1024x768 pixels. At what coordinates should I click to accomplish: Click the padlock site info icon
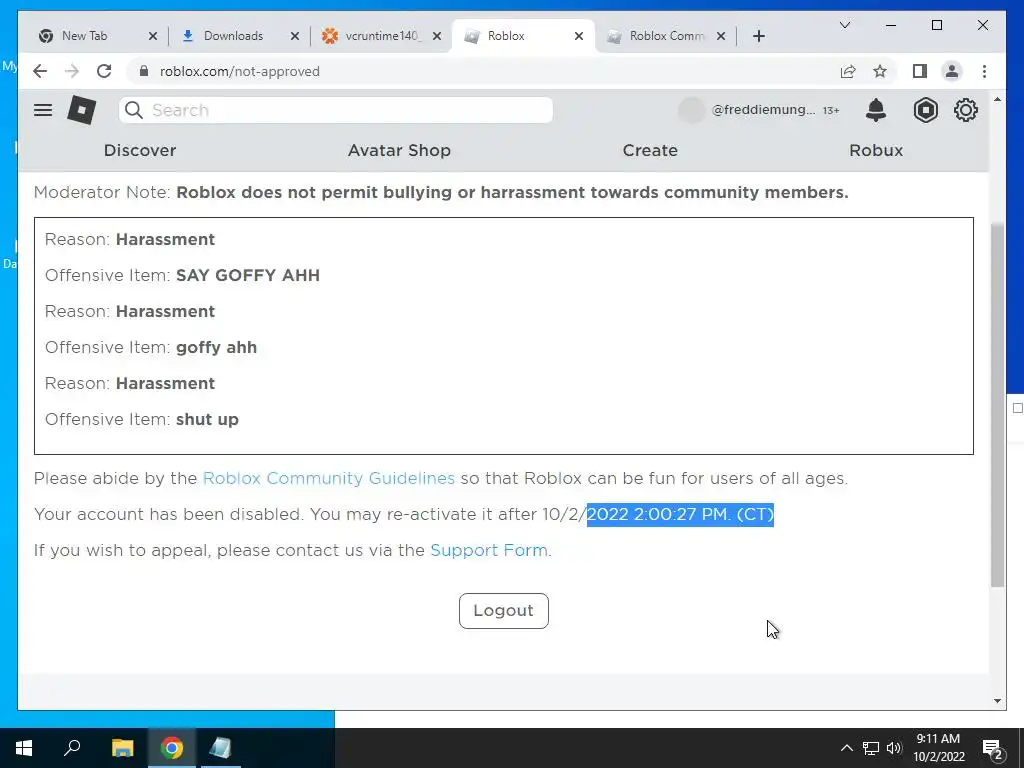click(144, 71)
